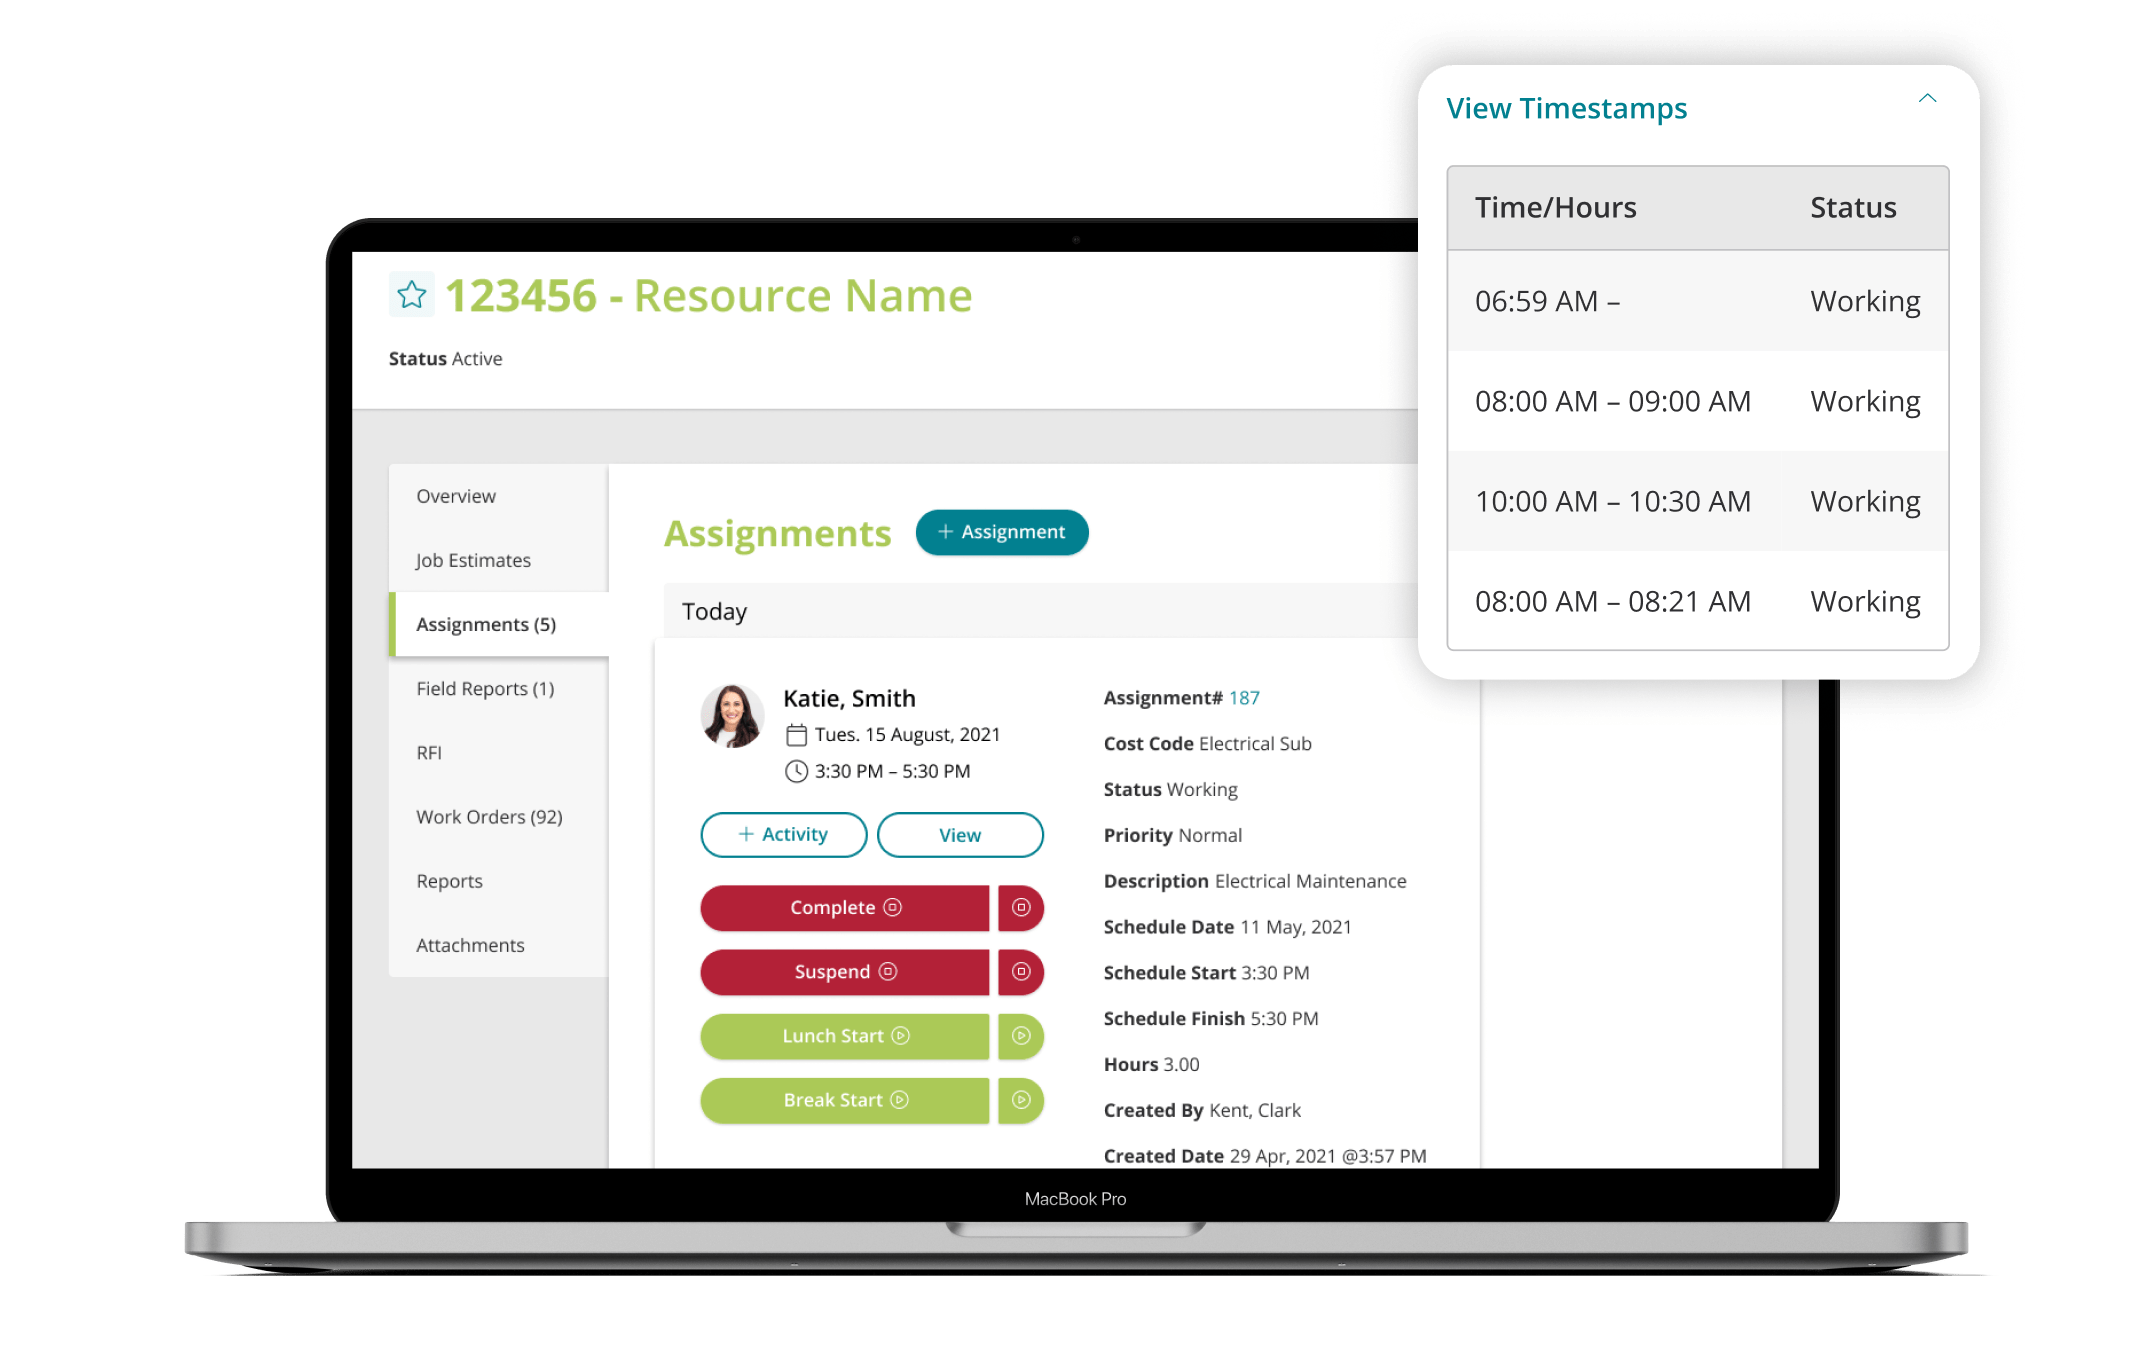The height and width of the screenshot is (1361, 2153).
Task: Open the Work Orders (92) section
Action: tap(488, 816)
